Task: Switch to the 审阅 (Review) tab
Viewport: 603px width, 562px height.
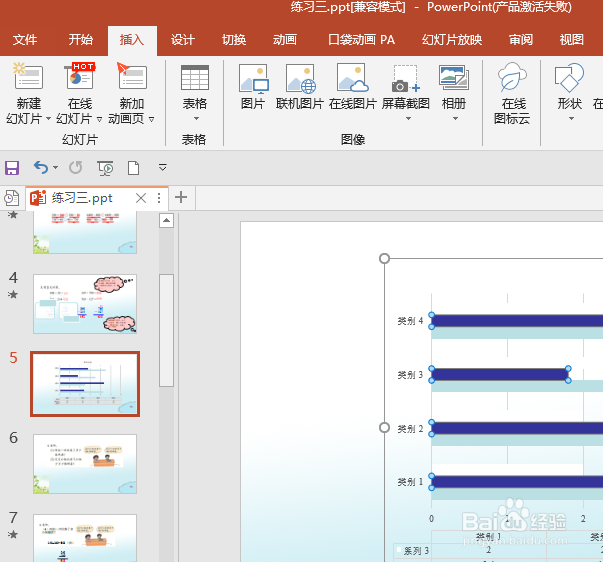Action: 521,40
